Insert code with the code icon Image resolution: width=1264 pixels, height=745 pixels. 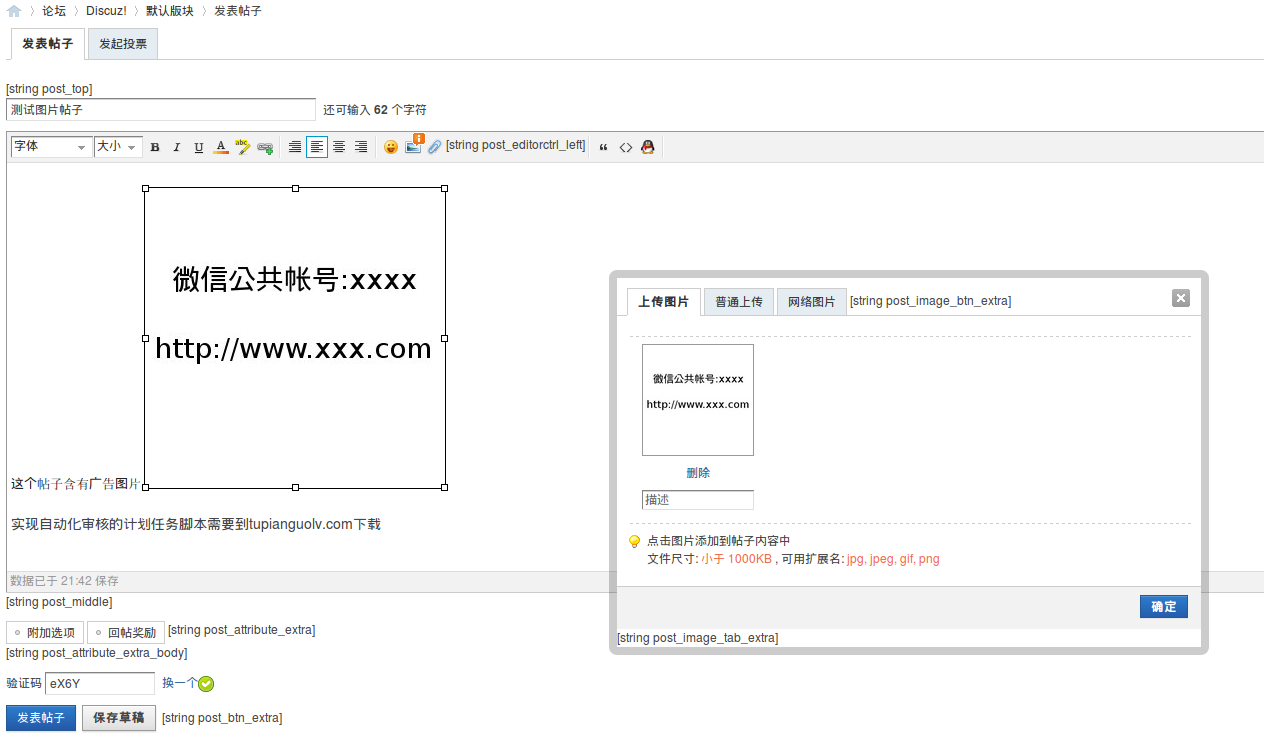click(x=626, y=147)
